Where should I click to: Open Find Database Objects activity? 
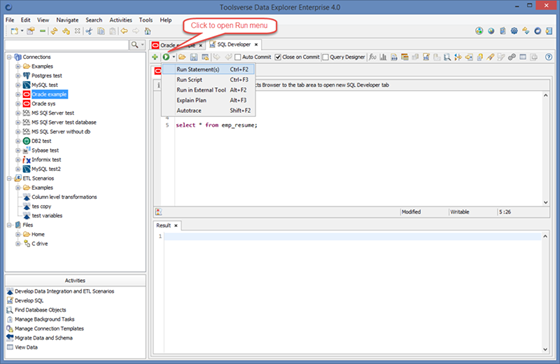tap(40, 310)
